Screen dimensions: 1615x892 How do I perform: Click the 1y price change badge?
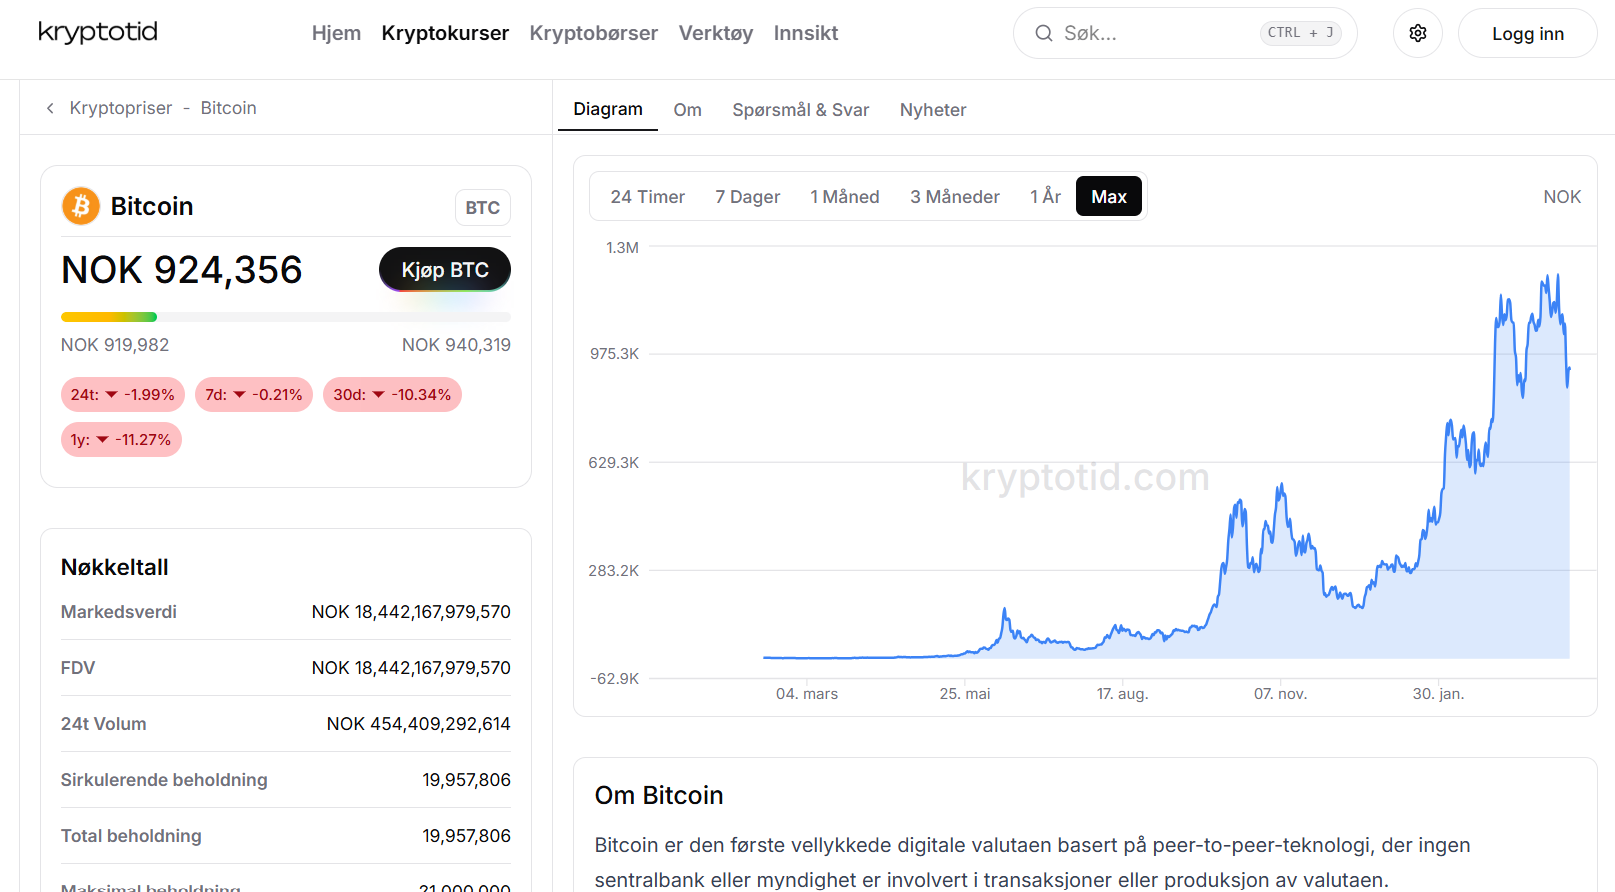coord(121,440)
